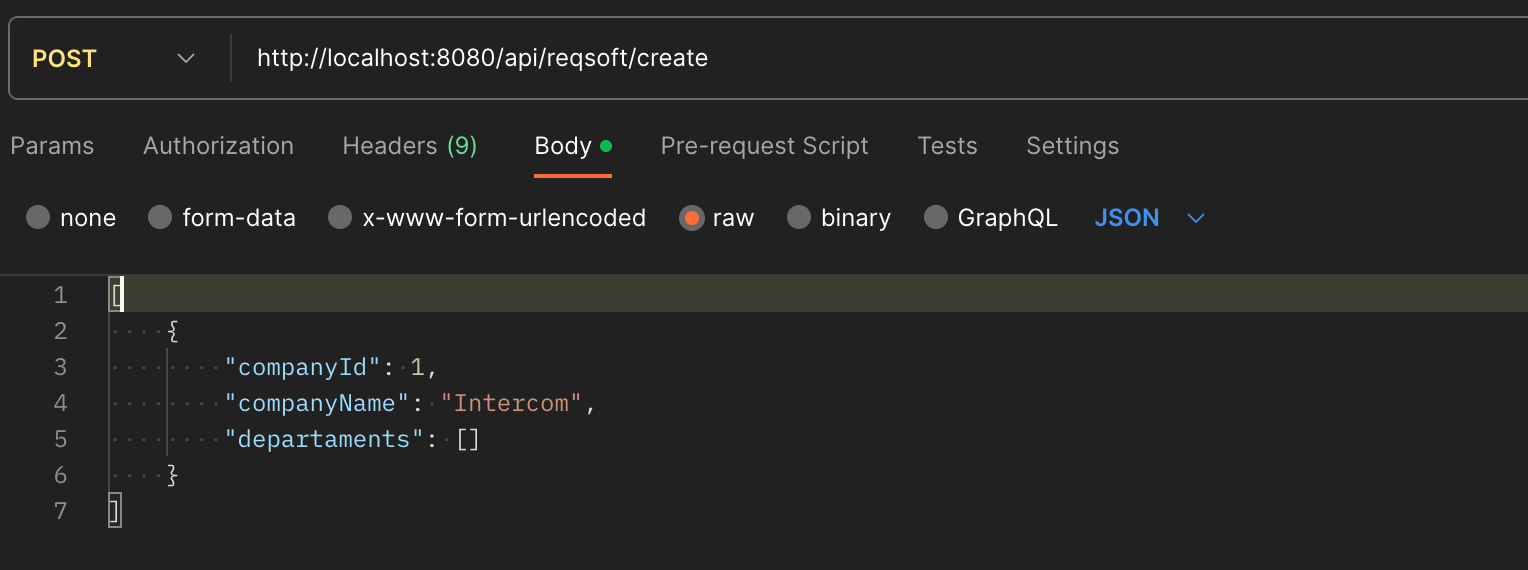The image size is (1528, 570).
Task: Switch to the Tests tab
Action: [x=947, y=146]
